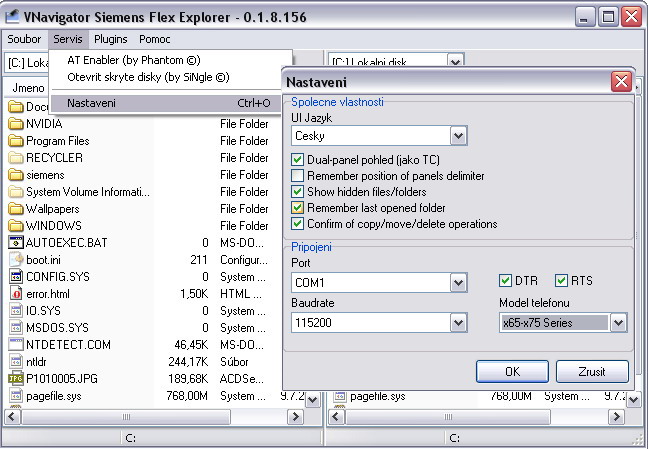Click the Program Files folder icon
The height and width of the screenshot is (449, 648).
tap(16, 141)
